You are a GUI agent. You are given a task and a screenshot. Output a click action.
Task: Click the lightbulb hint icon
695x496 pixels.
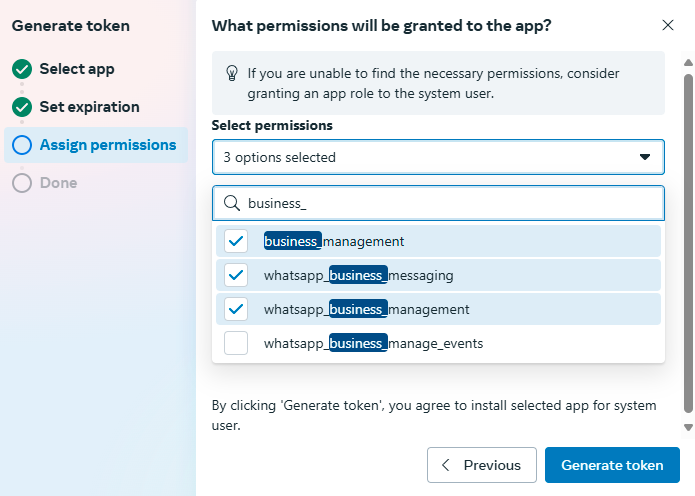(232, 73)
